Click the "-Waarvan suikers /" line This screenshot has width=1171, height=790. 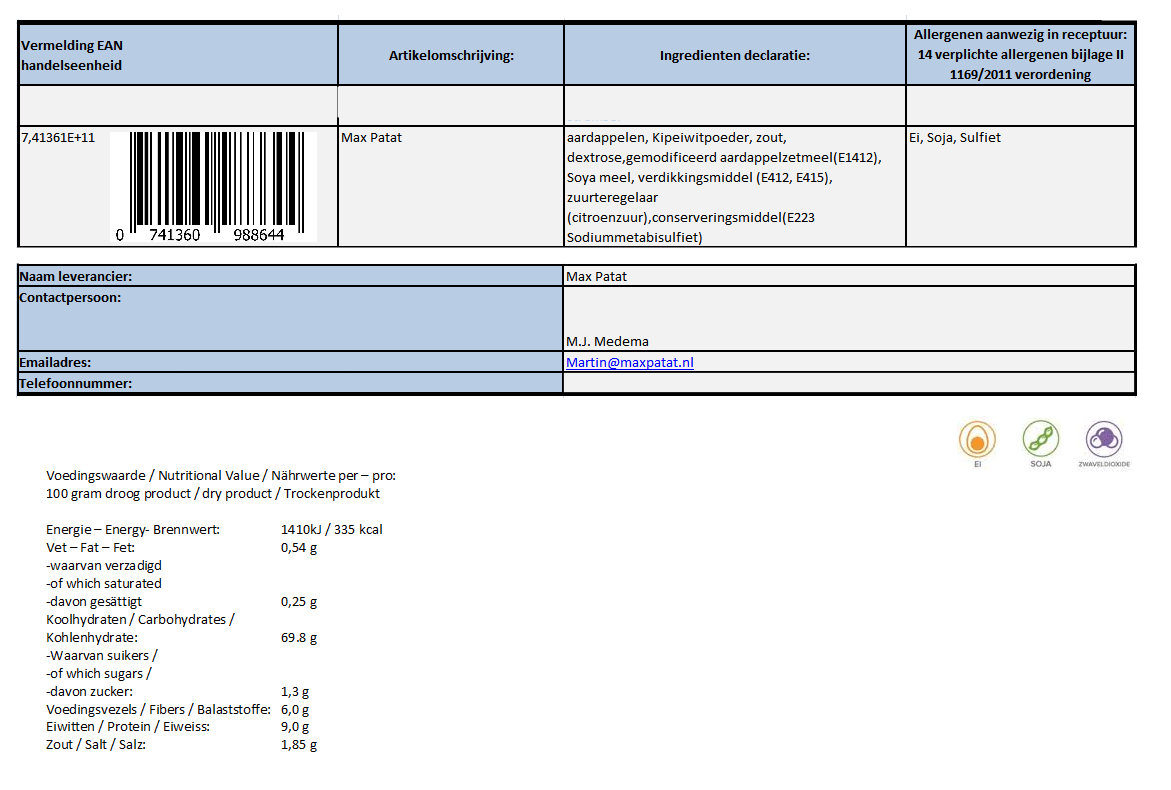(x=102, y=655)
